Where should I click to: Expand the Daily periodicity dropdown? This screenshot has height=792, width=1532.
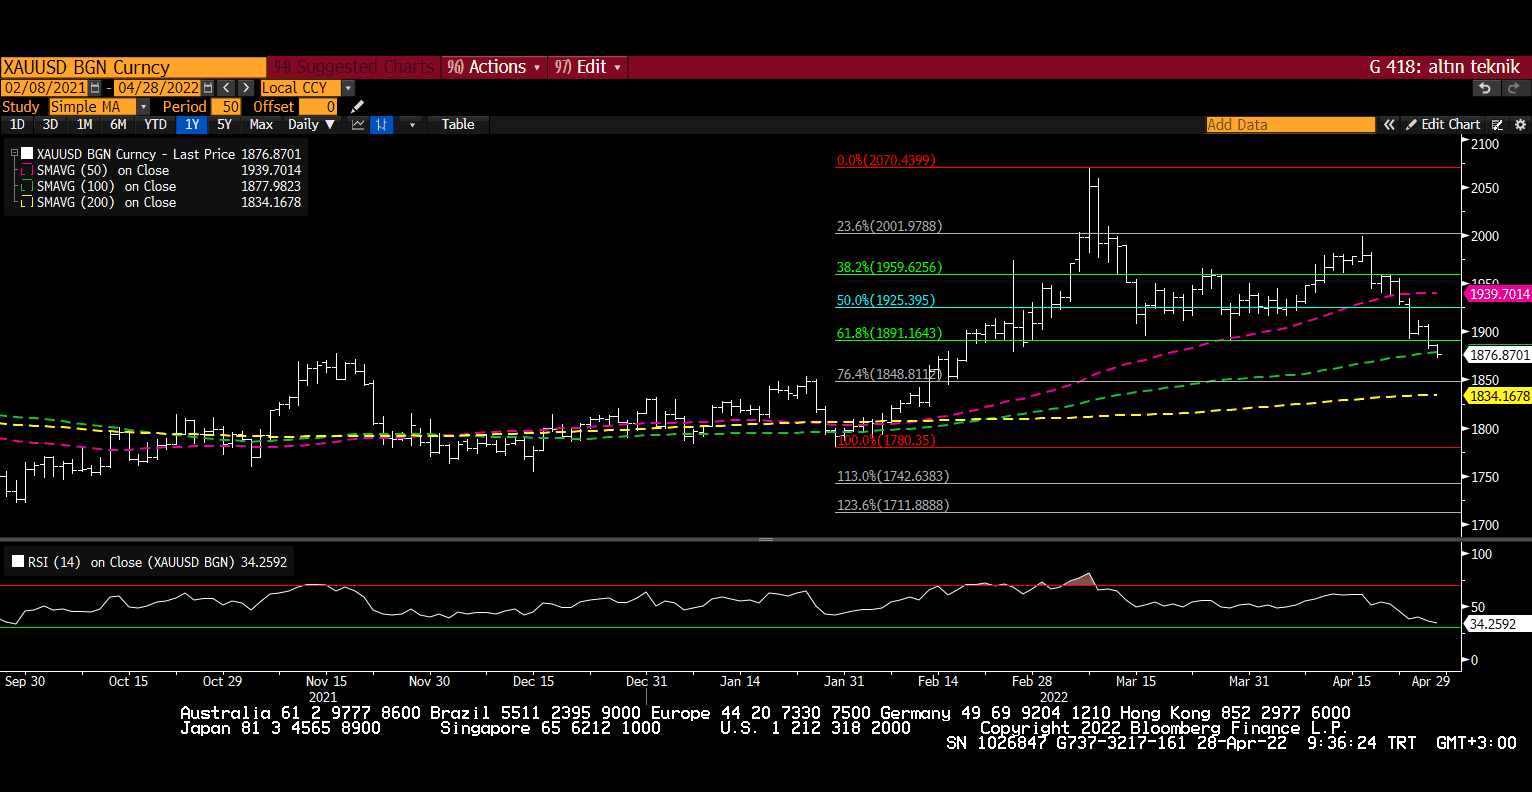pos(311,124)
